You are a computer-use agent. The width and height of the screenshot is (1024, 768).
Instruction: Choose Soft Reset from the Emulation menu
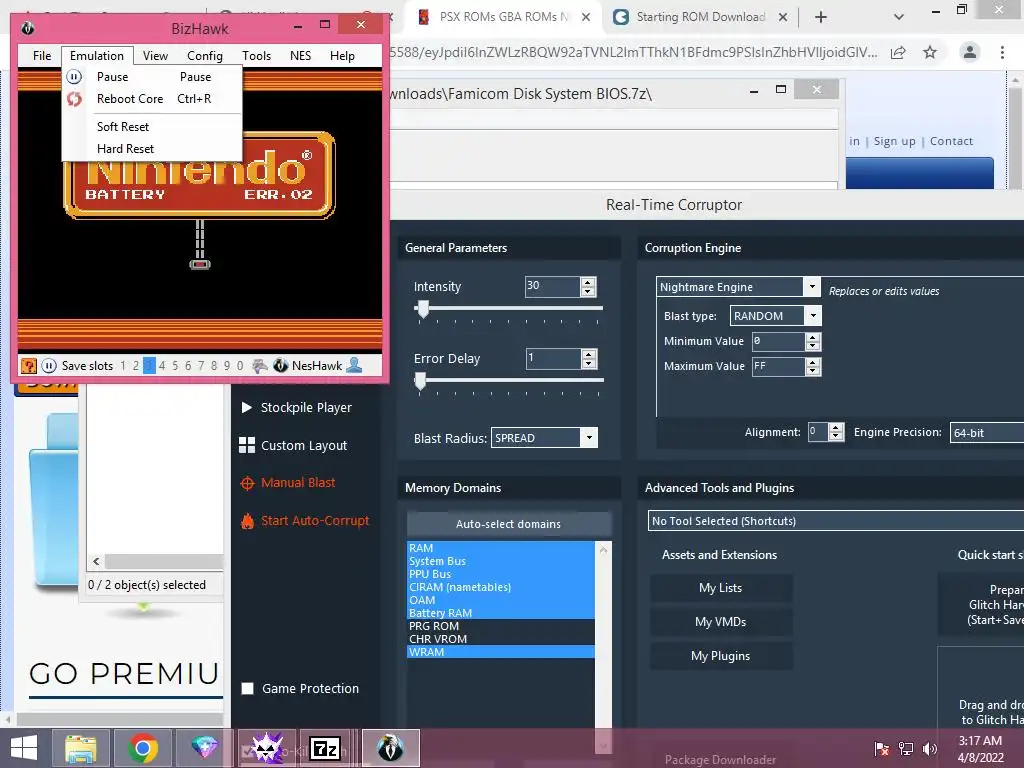[153, 127]
